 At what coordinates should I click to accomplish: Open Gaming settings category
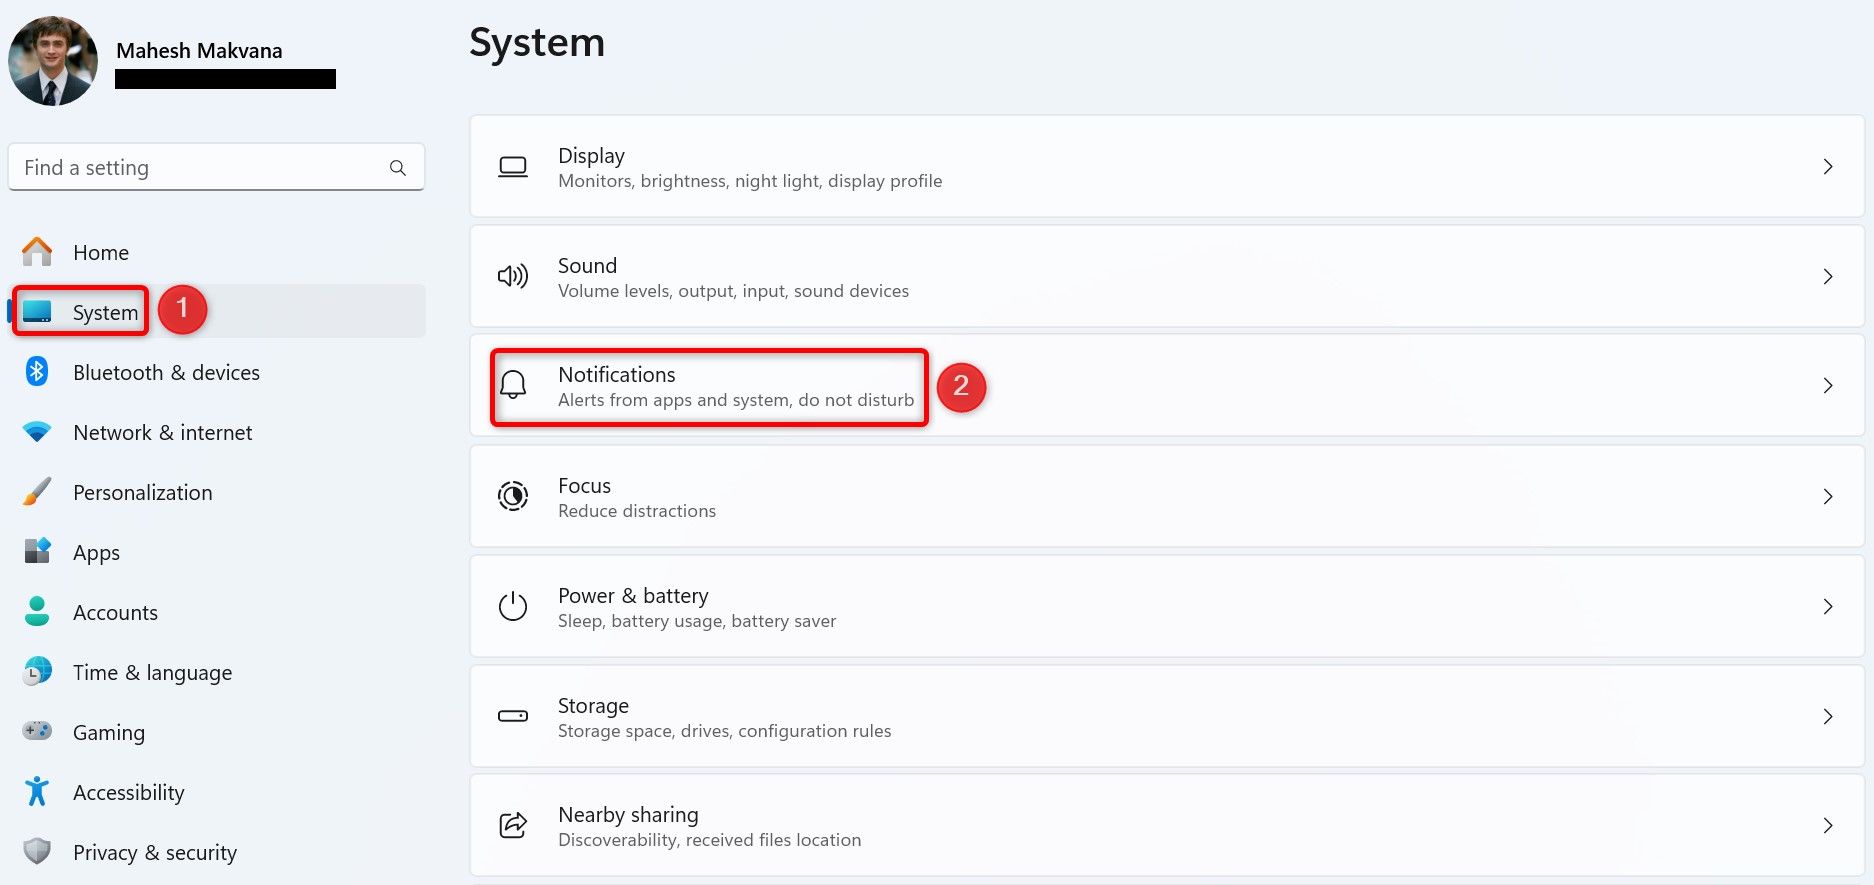tap(217, 732)
